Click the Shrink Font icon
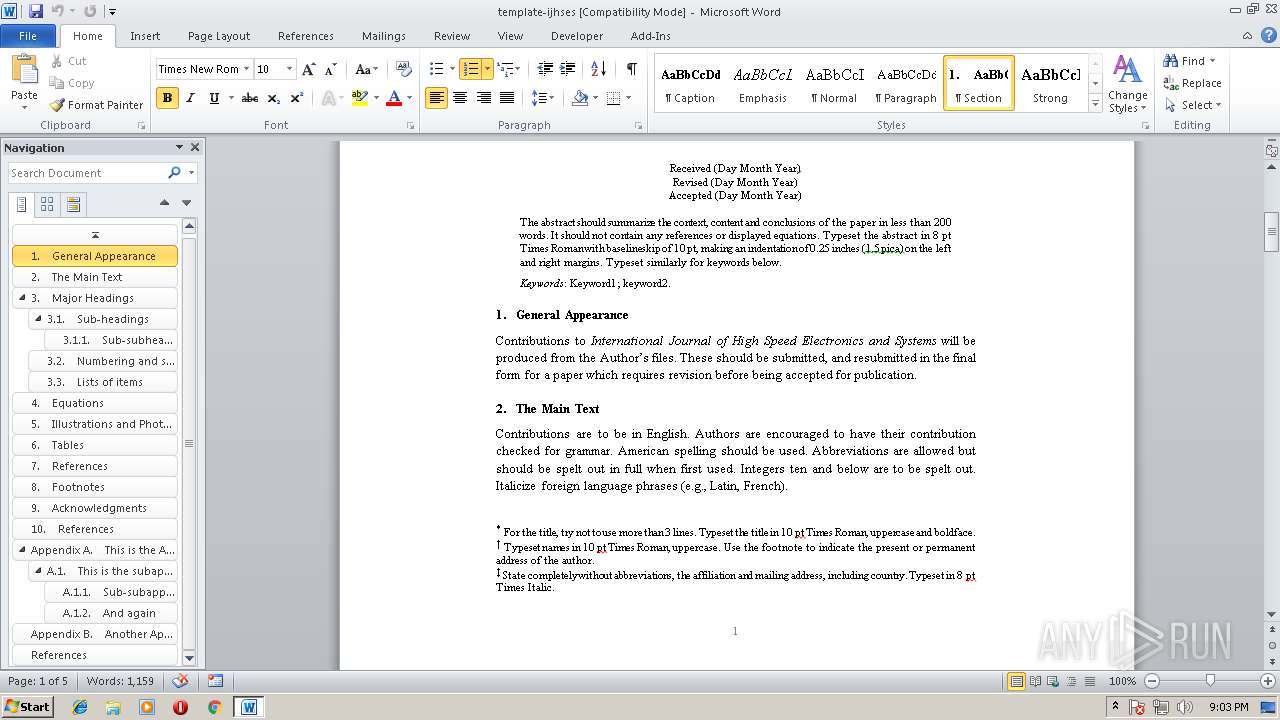 pyautogui.click(x=332, y=69)
